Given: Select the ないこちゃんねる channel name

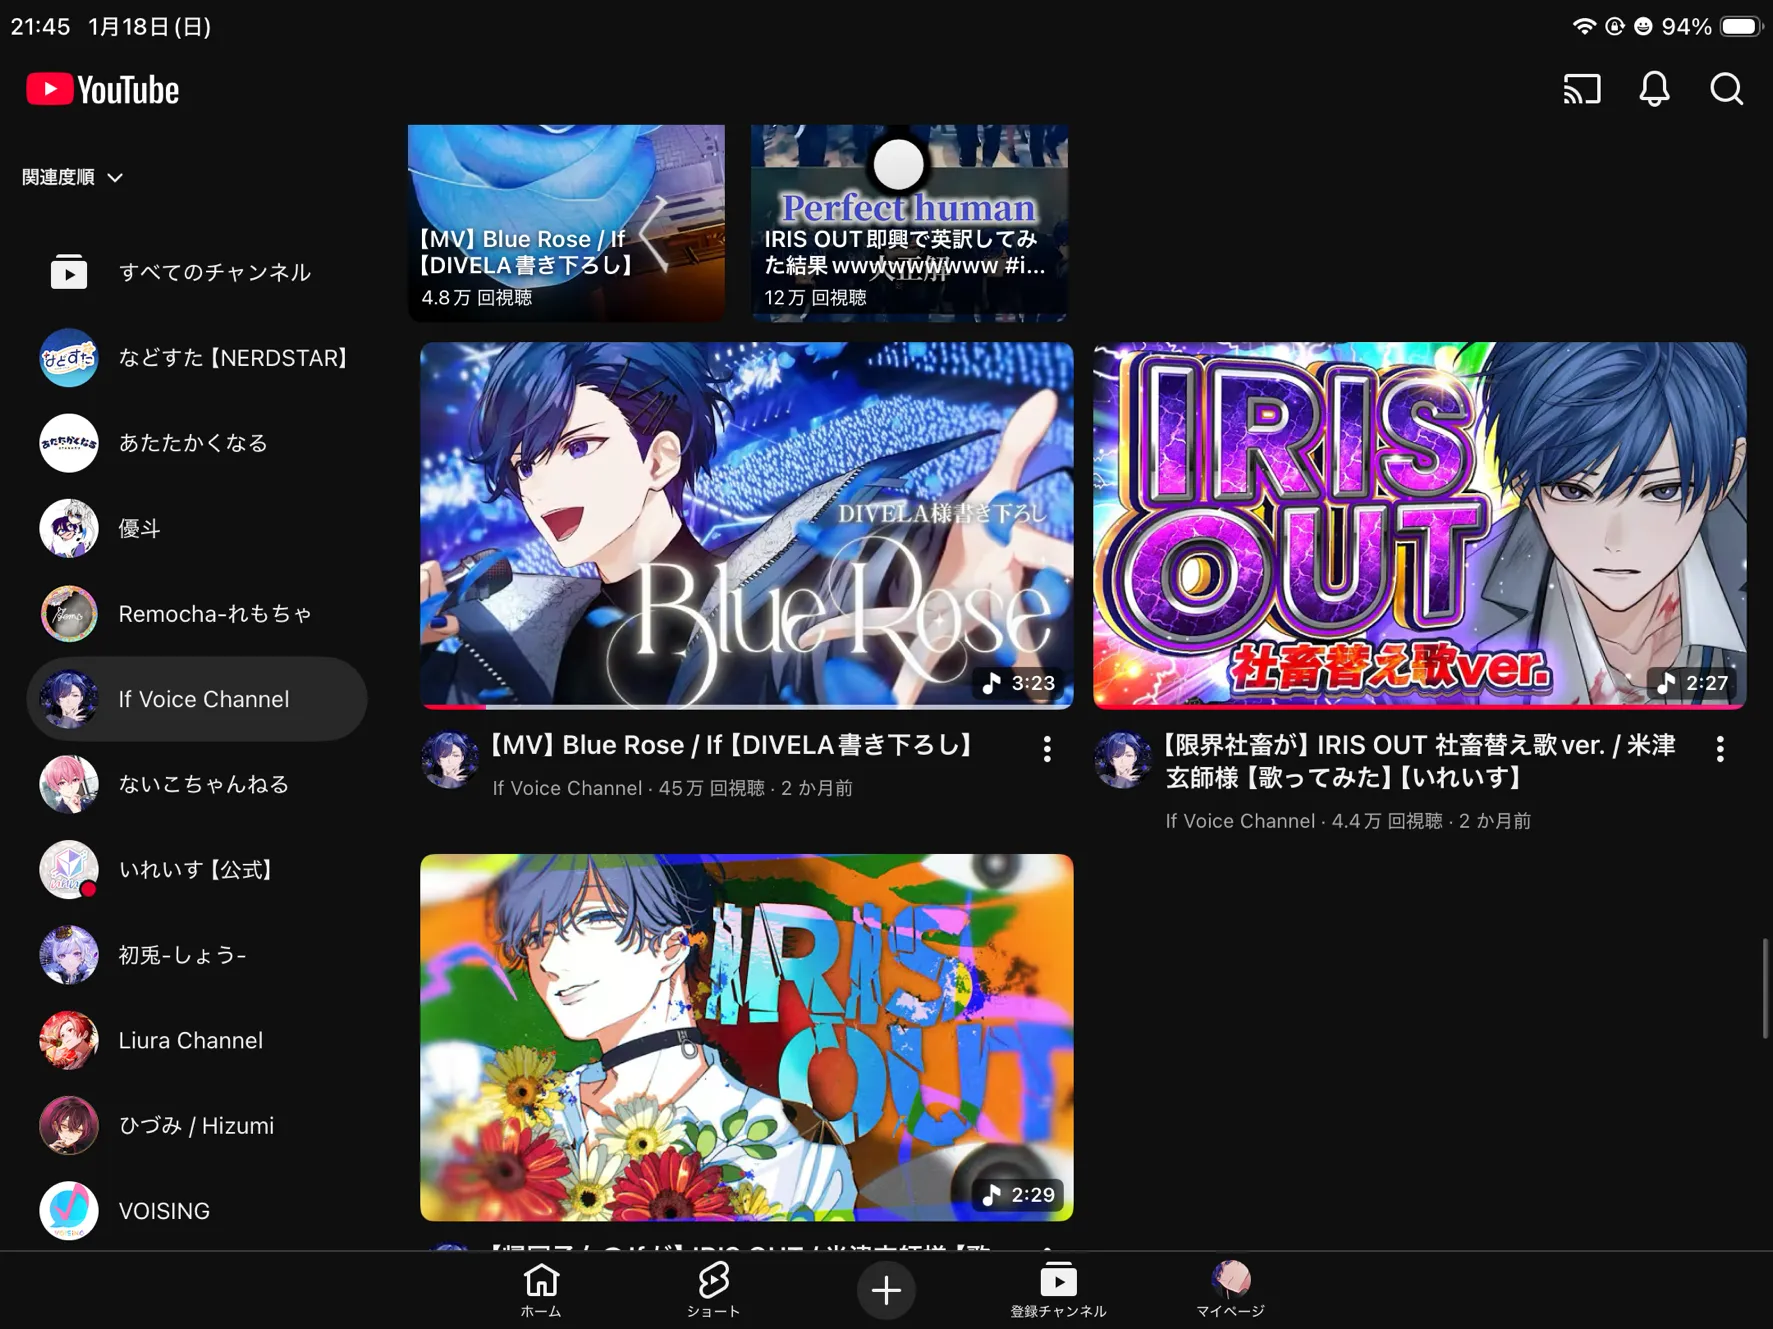Looking at the screenshot, I should click(204, 784).
